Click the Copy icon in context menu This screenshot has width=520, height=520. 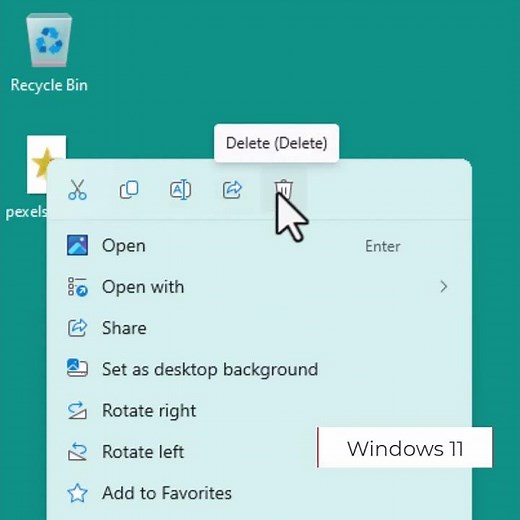pyautogui.click(x=129, y=189)
